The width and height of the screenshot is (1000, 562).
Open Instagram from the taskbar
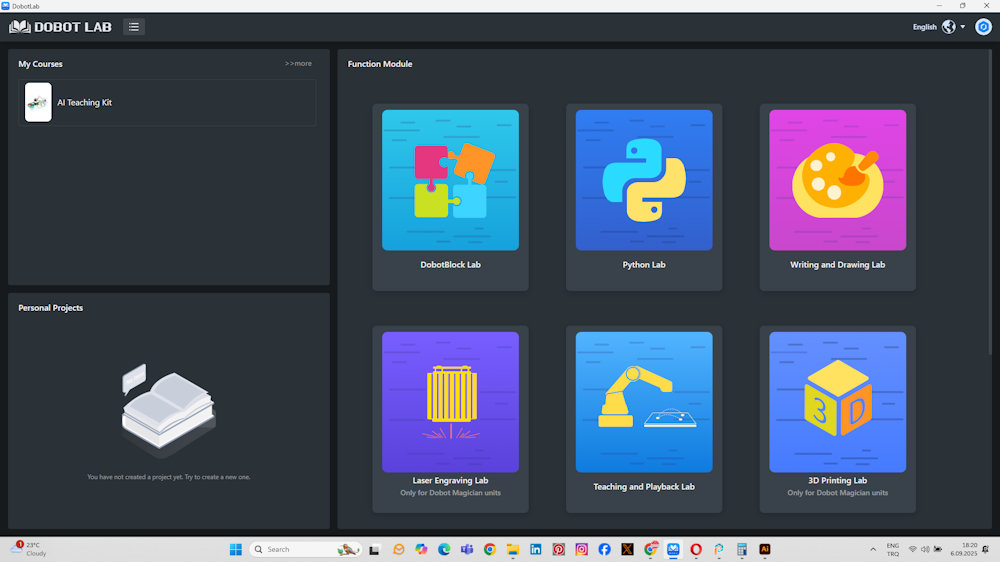point(582,549)
